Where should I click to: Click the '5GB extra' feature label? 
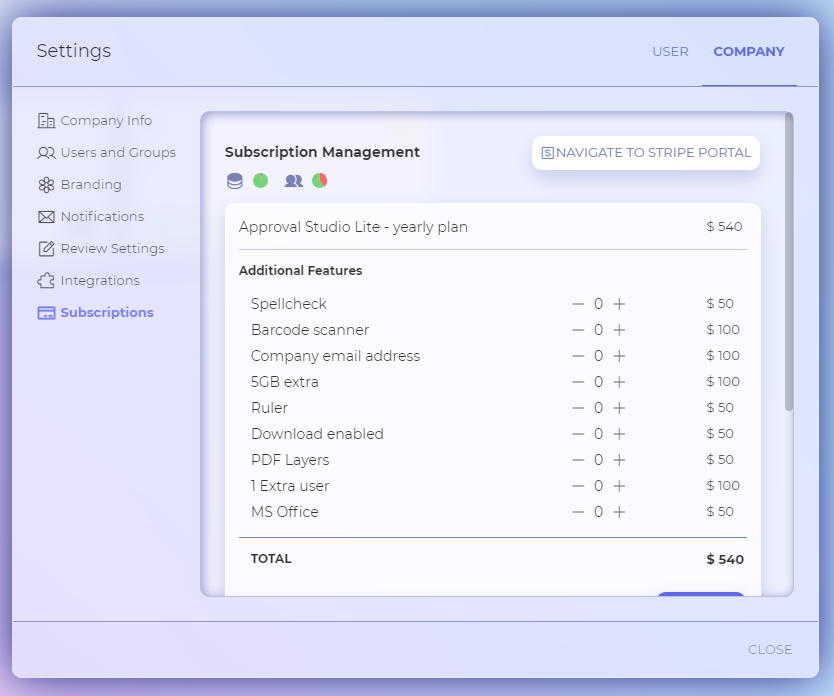(x=285, y=382)
